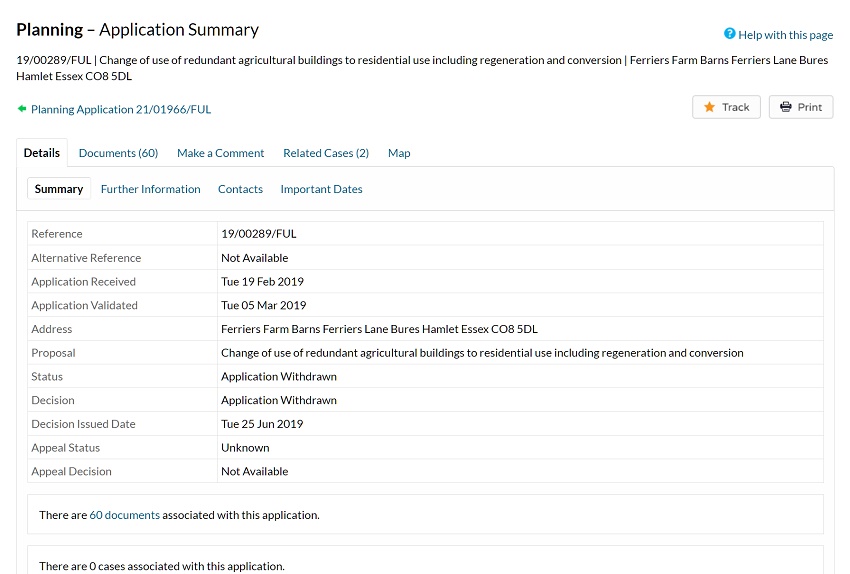The height and width of the screenshot is (574, 850).
Task: Open the Contacts sub-tab
Action: [x=240, y=189]
